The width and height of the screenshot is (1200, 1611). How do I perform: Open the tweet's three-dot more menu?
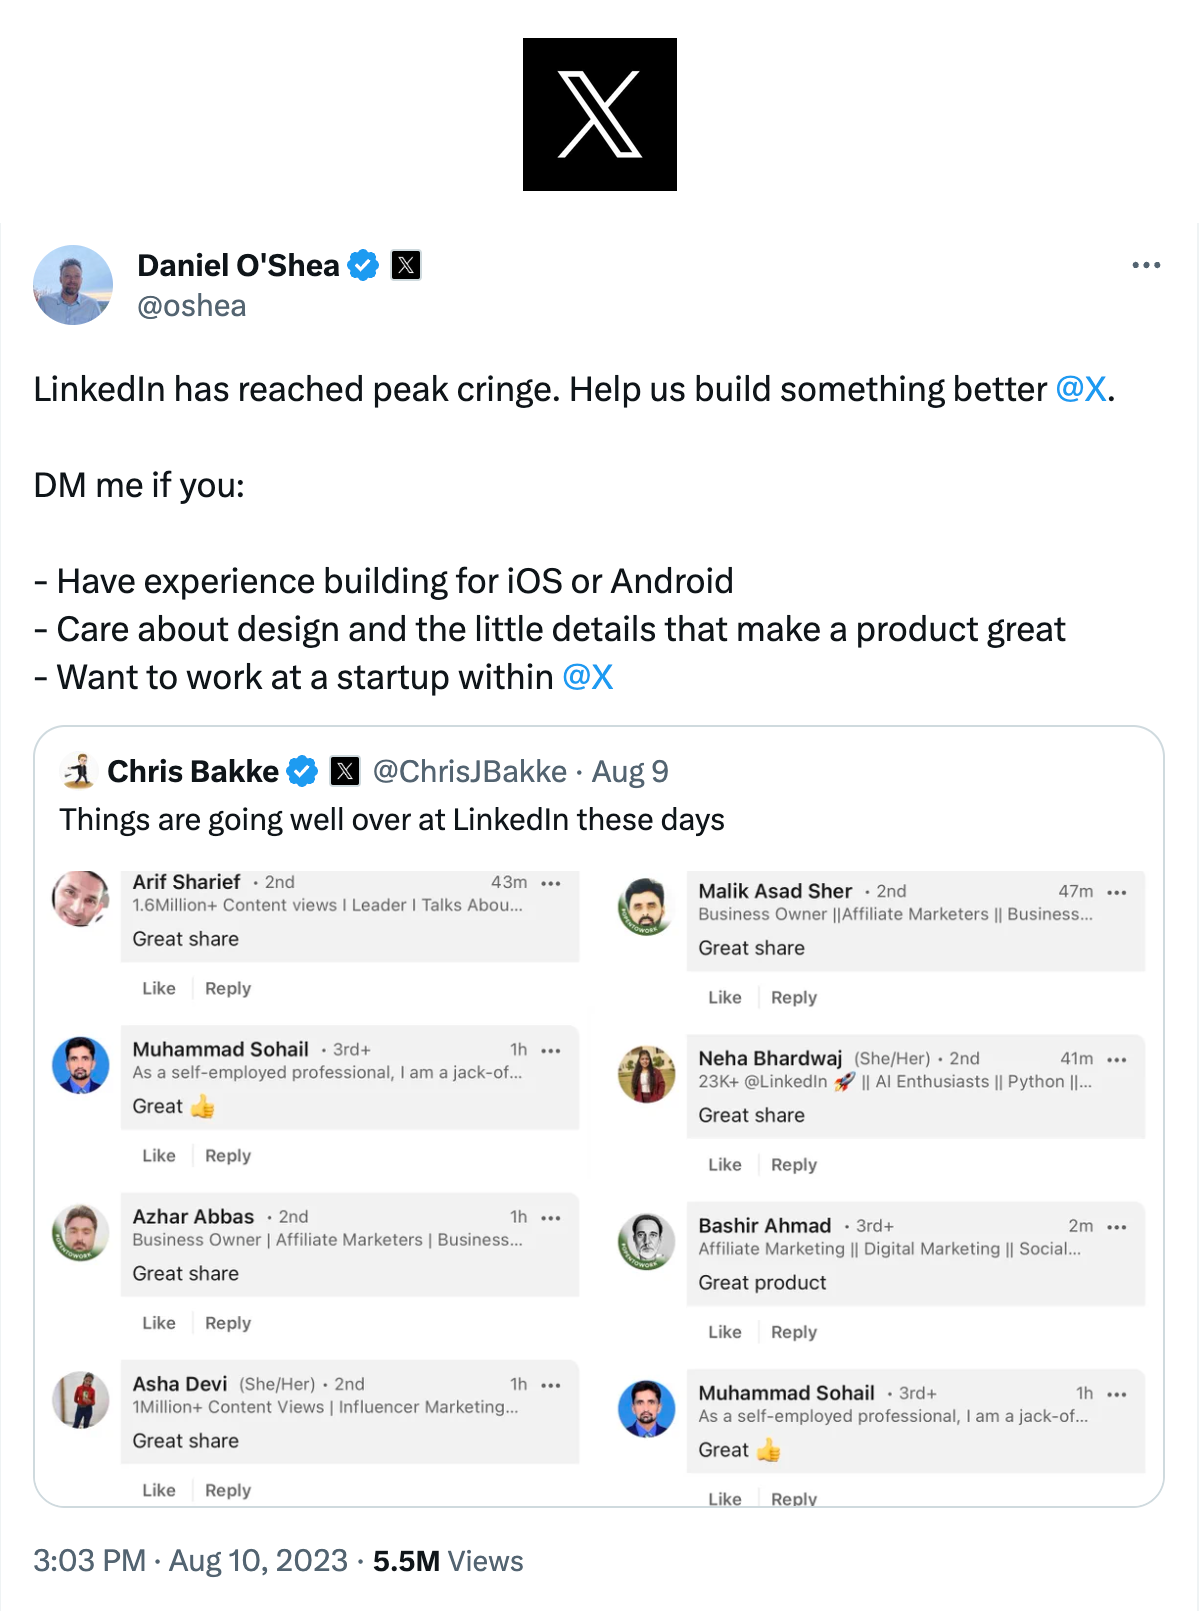(x=1146, y=265)
